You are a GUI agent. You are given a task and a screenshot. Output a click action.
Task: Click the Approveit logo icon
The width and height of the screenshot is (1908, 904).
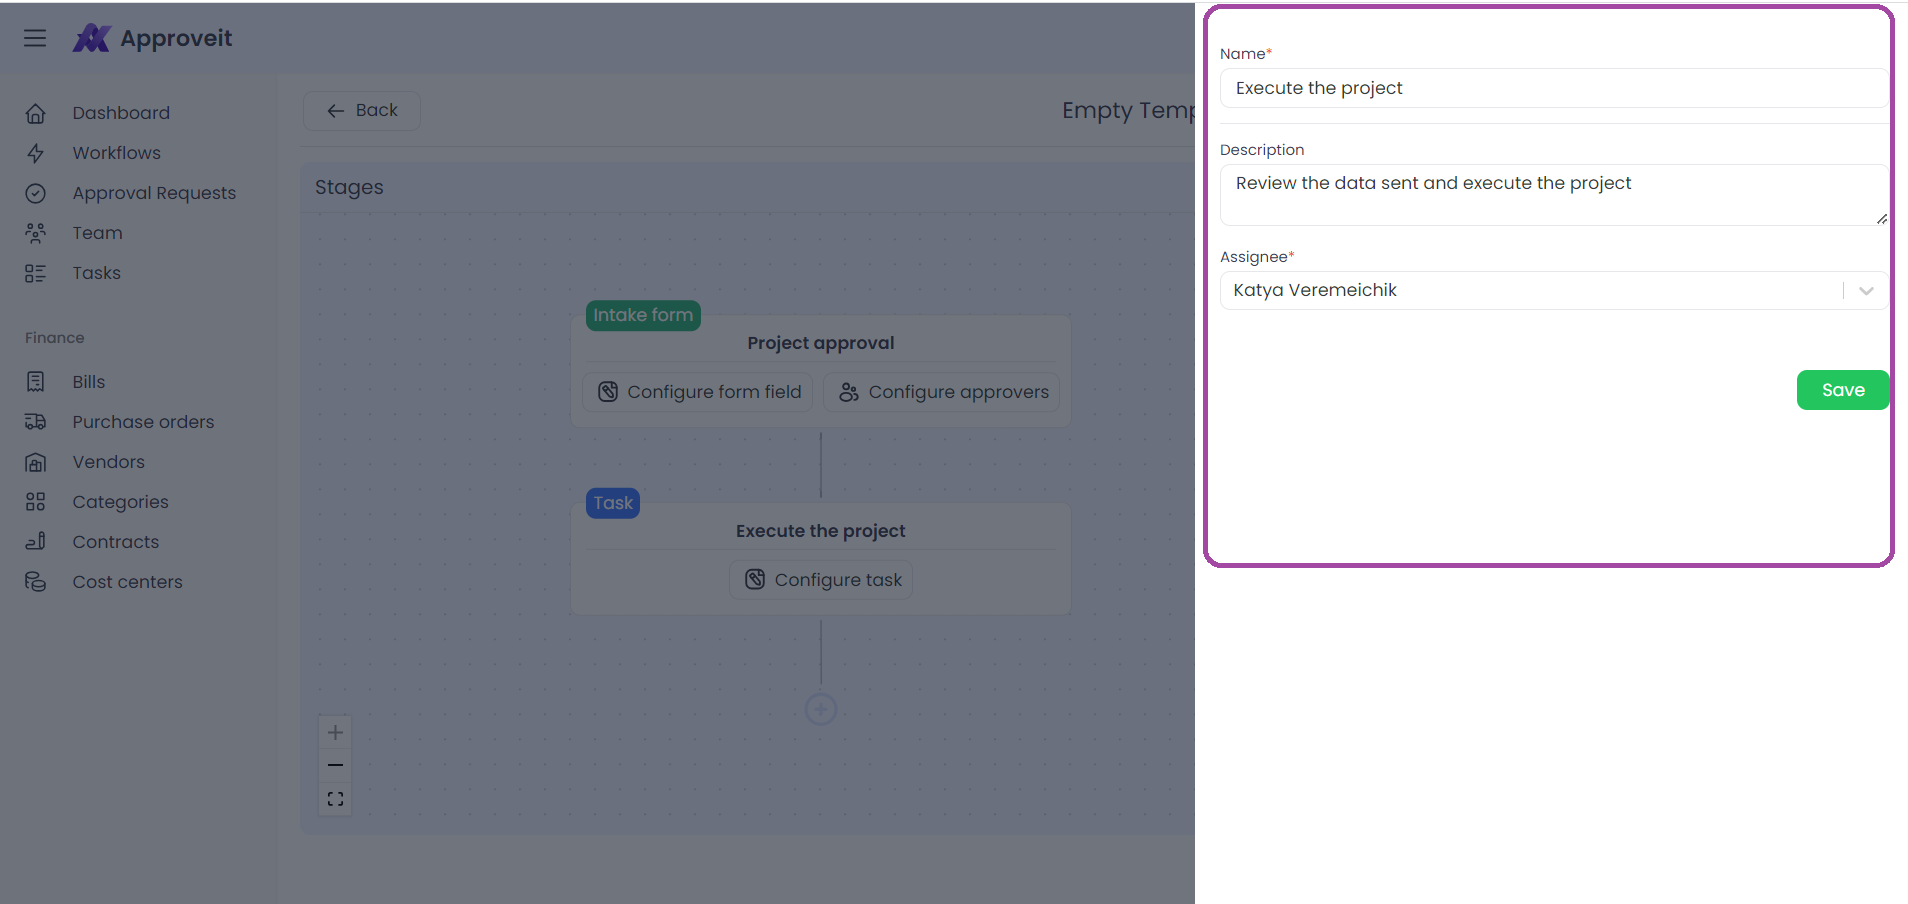point(91,38)
